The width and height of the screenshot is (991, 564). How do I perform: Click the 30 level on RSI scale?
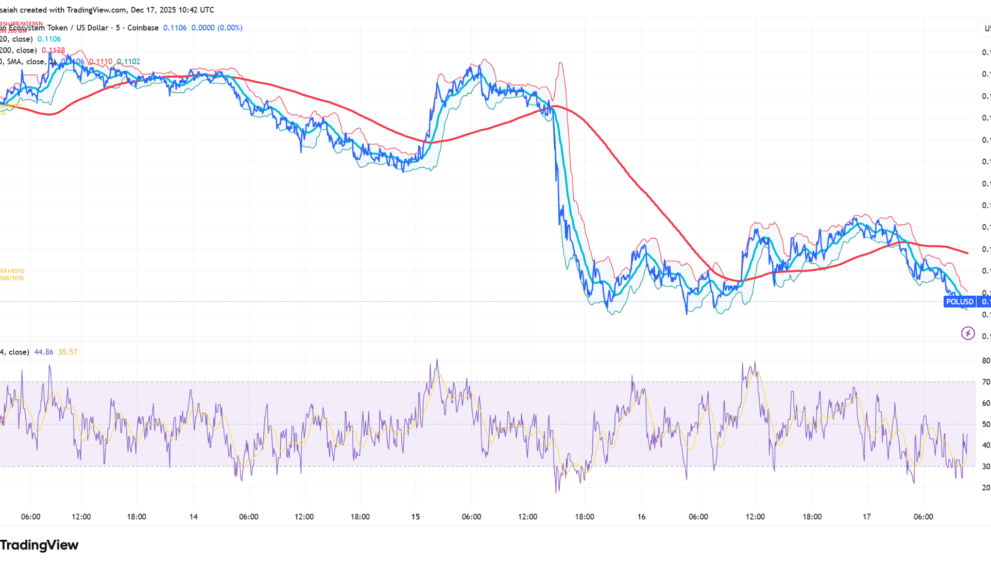[985, 467]
